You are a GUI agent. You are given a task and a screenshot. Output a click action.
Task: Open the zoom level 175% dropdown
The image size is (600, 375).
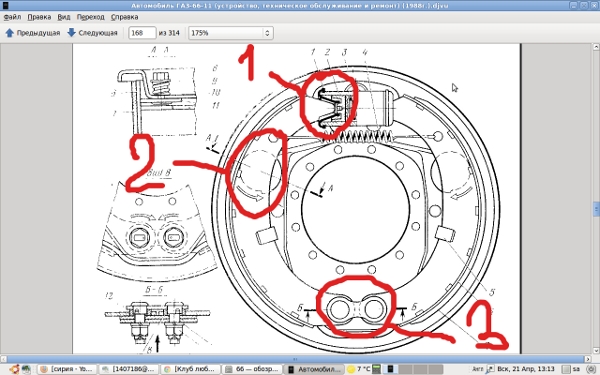click(230, 33)
